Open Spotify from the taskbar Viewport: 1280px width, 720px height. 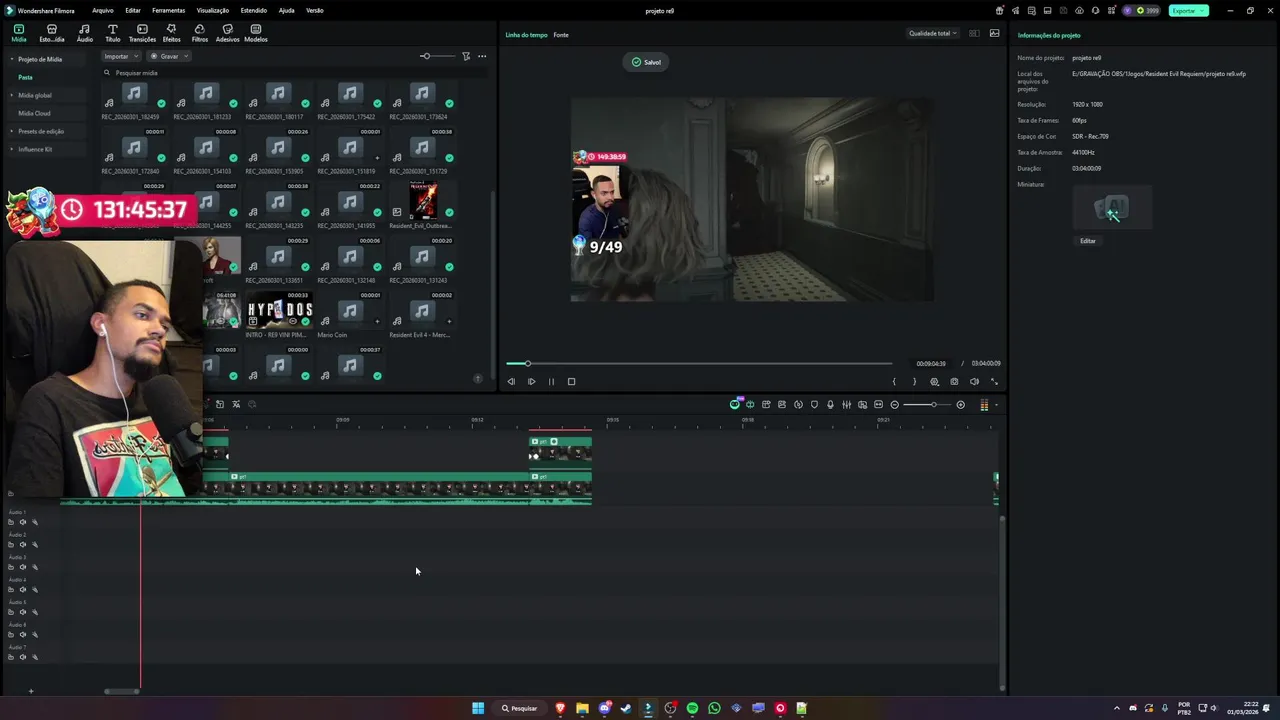pyautogui.click(x=692, y=708)
